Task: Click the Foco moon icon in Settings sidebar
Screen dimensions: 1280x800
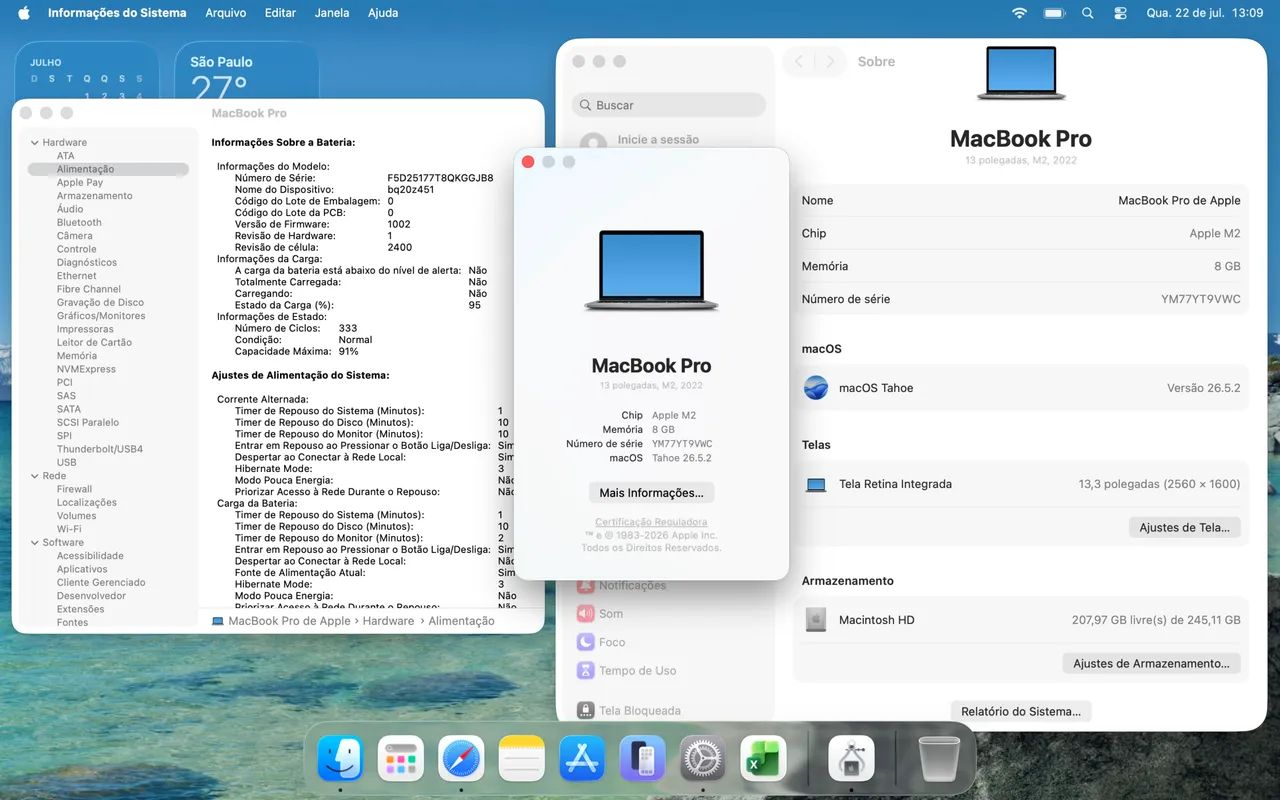Action: click(x=586, y=642)
